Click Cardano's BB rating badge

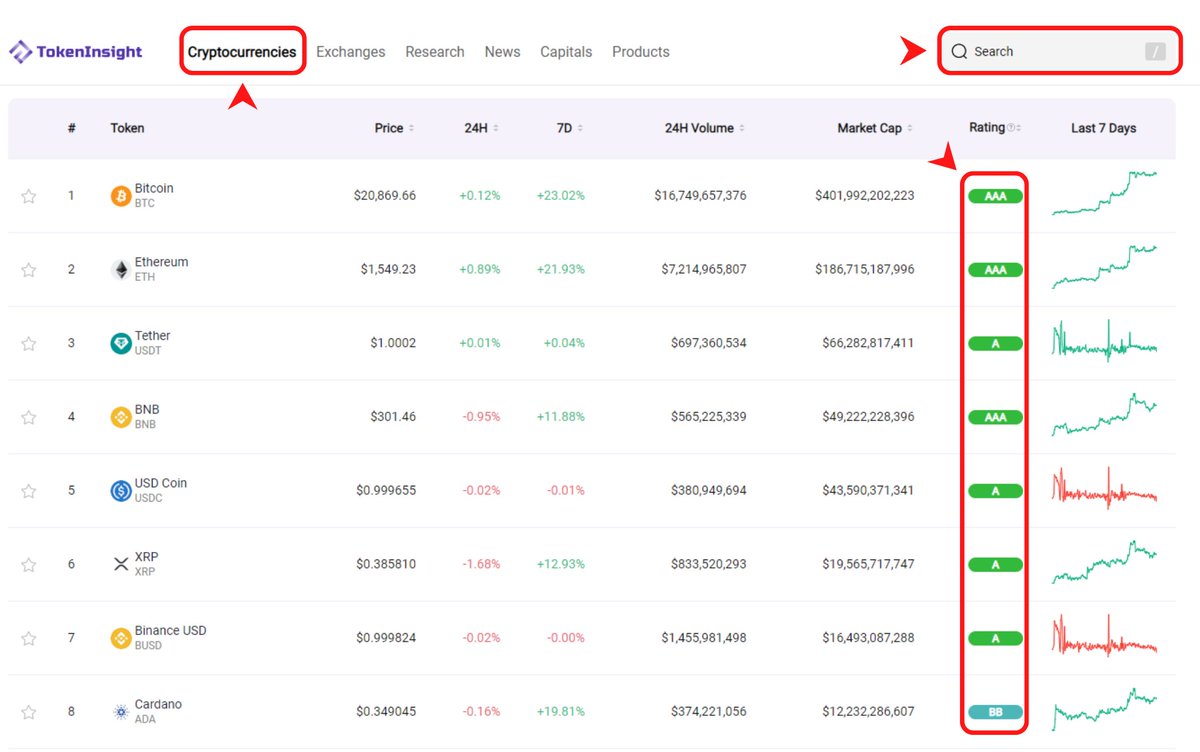(995, 712)
